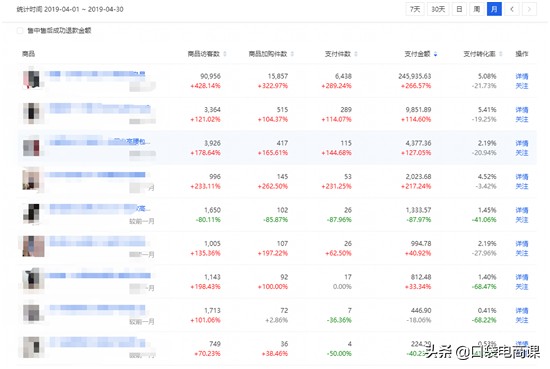Click 关注 for the 1,333.57 row
Viewport: 550px width, 369px height.
[522, 220]
